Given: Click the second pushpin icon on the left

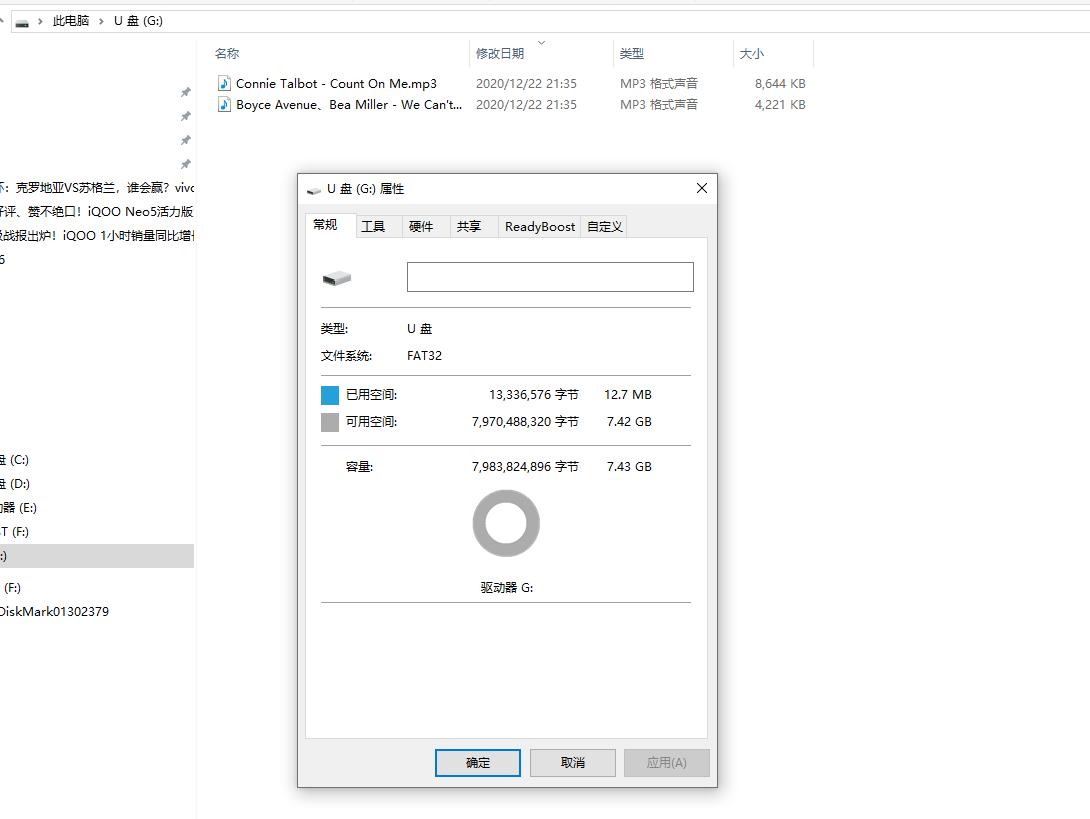Looking at the screenshot, I should click(x=185, y=116).
